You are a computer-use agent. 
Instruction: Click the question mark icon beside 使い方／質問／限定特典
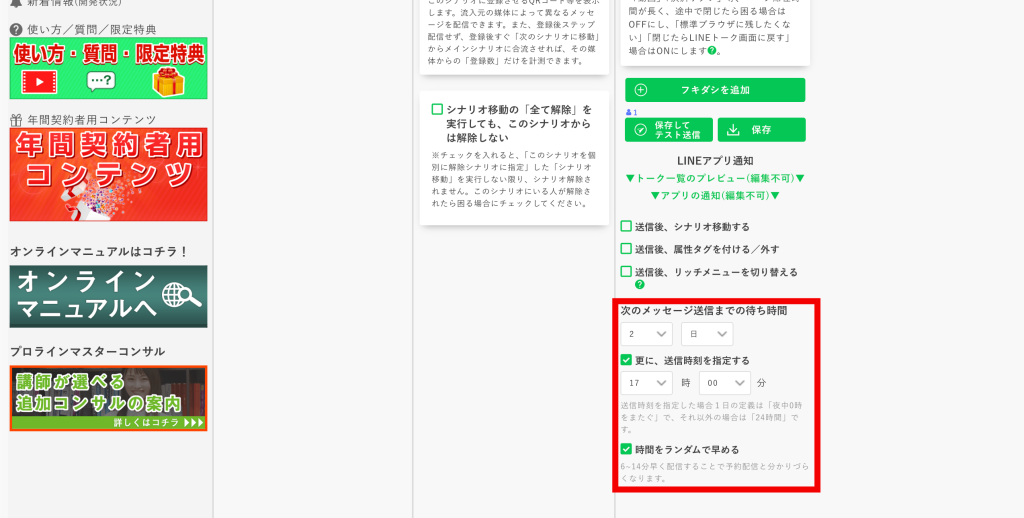16,29
